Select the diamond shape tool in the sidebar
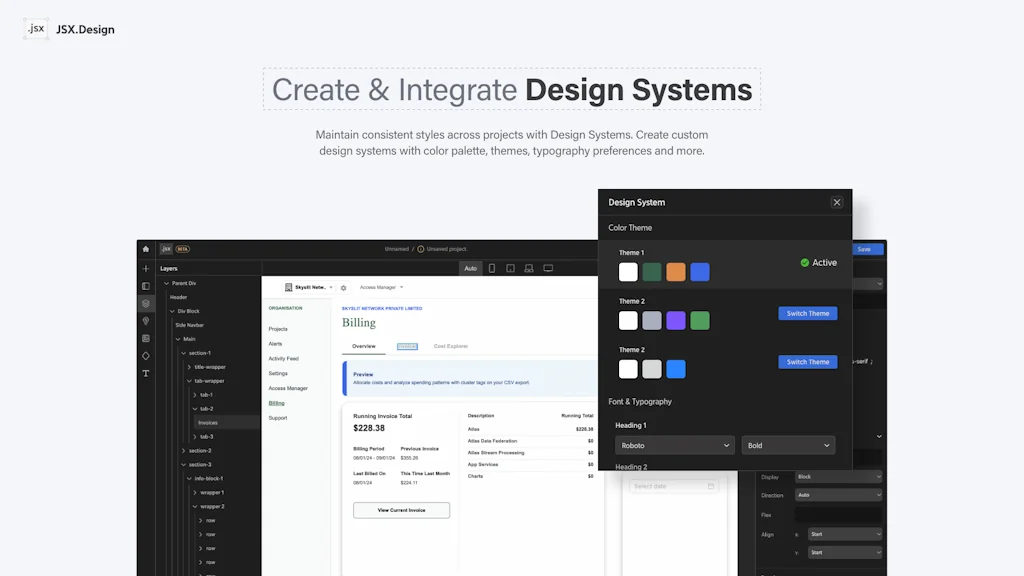This screenshot has height=576, width=1024. point(145,355)
